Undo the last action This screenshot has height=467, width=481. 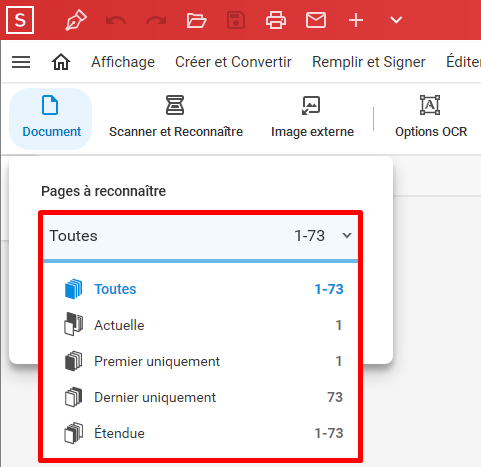pos(116,20)
